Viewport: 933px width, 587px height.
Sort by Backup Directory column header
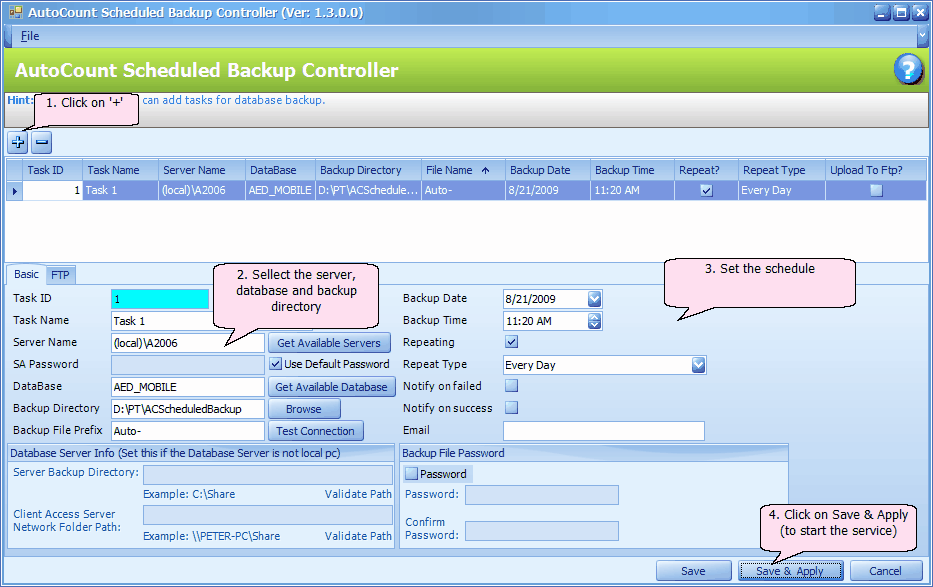click(x=368, y=170)
